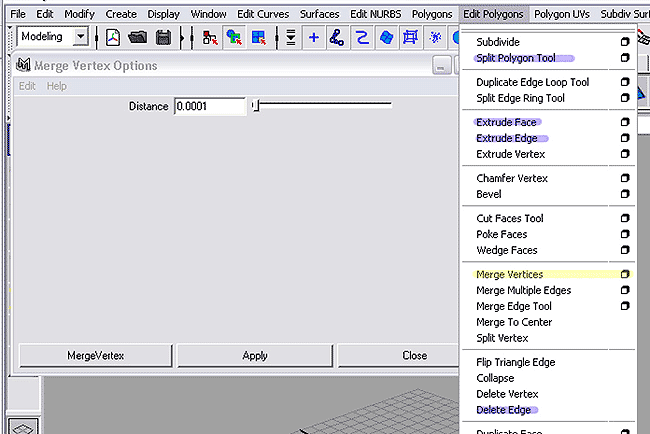This screenshot has height=434, width=650.
Task: Toggle the Surfaces selection mask icon
Action: click(386, 38)
